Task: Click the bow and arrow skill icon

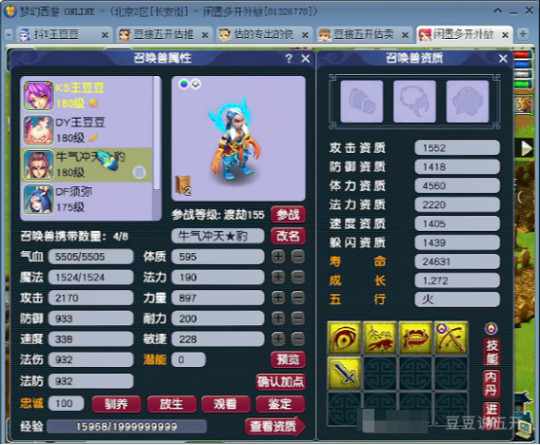Action: tap(451, 338)
